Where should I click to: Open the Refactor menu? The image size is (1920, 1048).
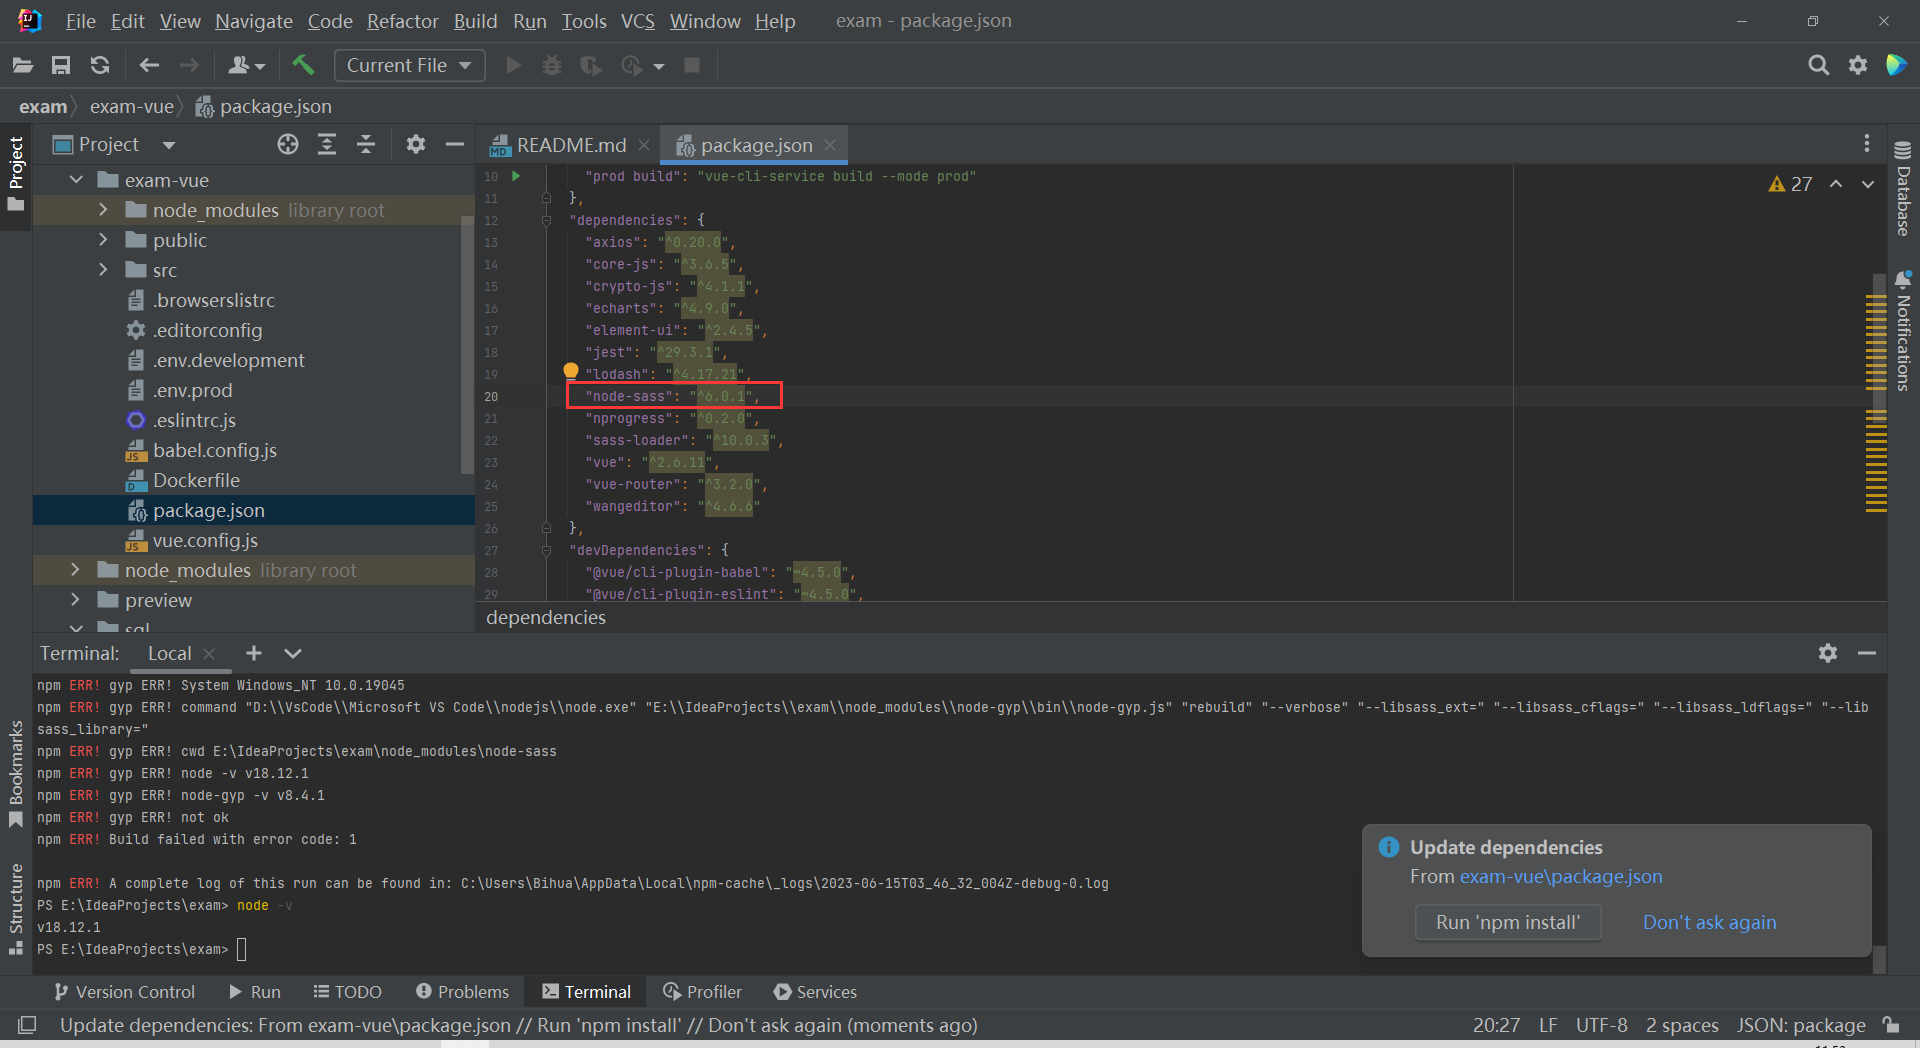(402, 21)
